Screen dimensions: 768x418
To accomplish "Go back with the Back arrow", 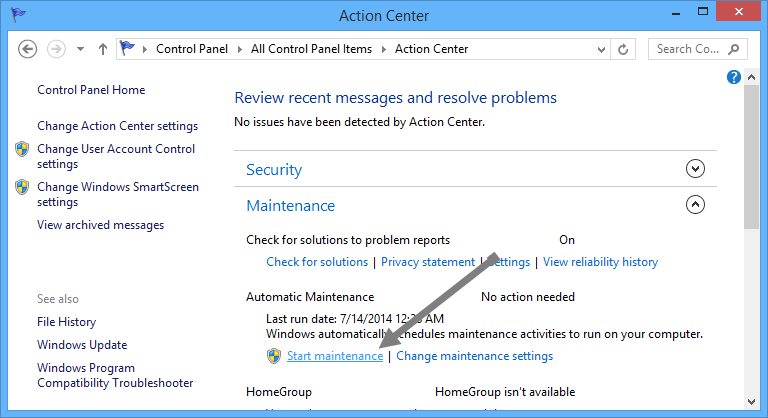I will (x=27, y=49).
